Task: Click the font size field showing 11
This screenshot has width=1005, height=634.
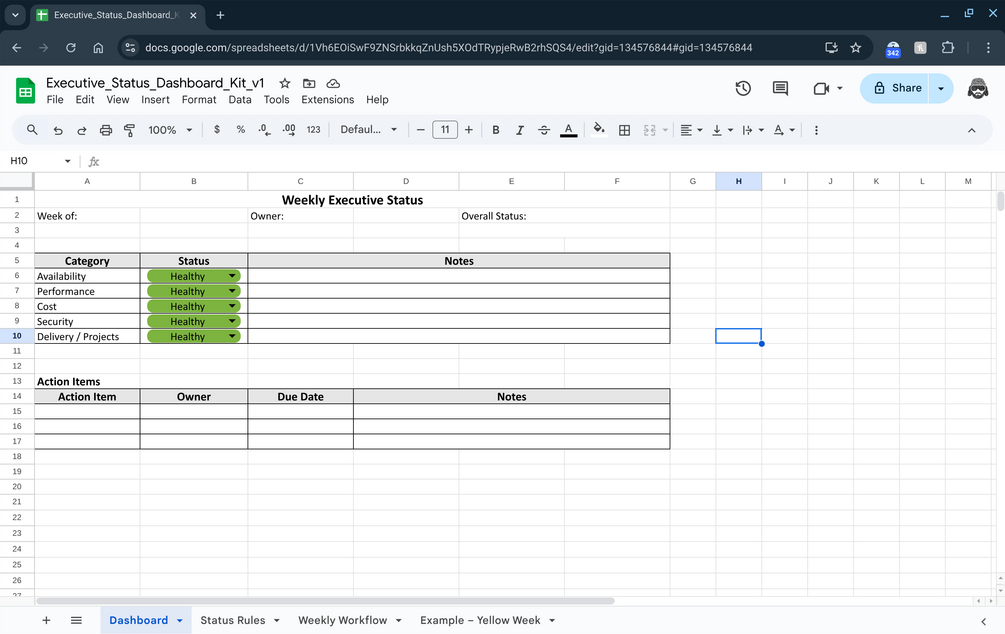Action: pyautogui.click(x=445, y=129)
